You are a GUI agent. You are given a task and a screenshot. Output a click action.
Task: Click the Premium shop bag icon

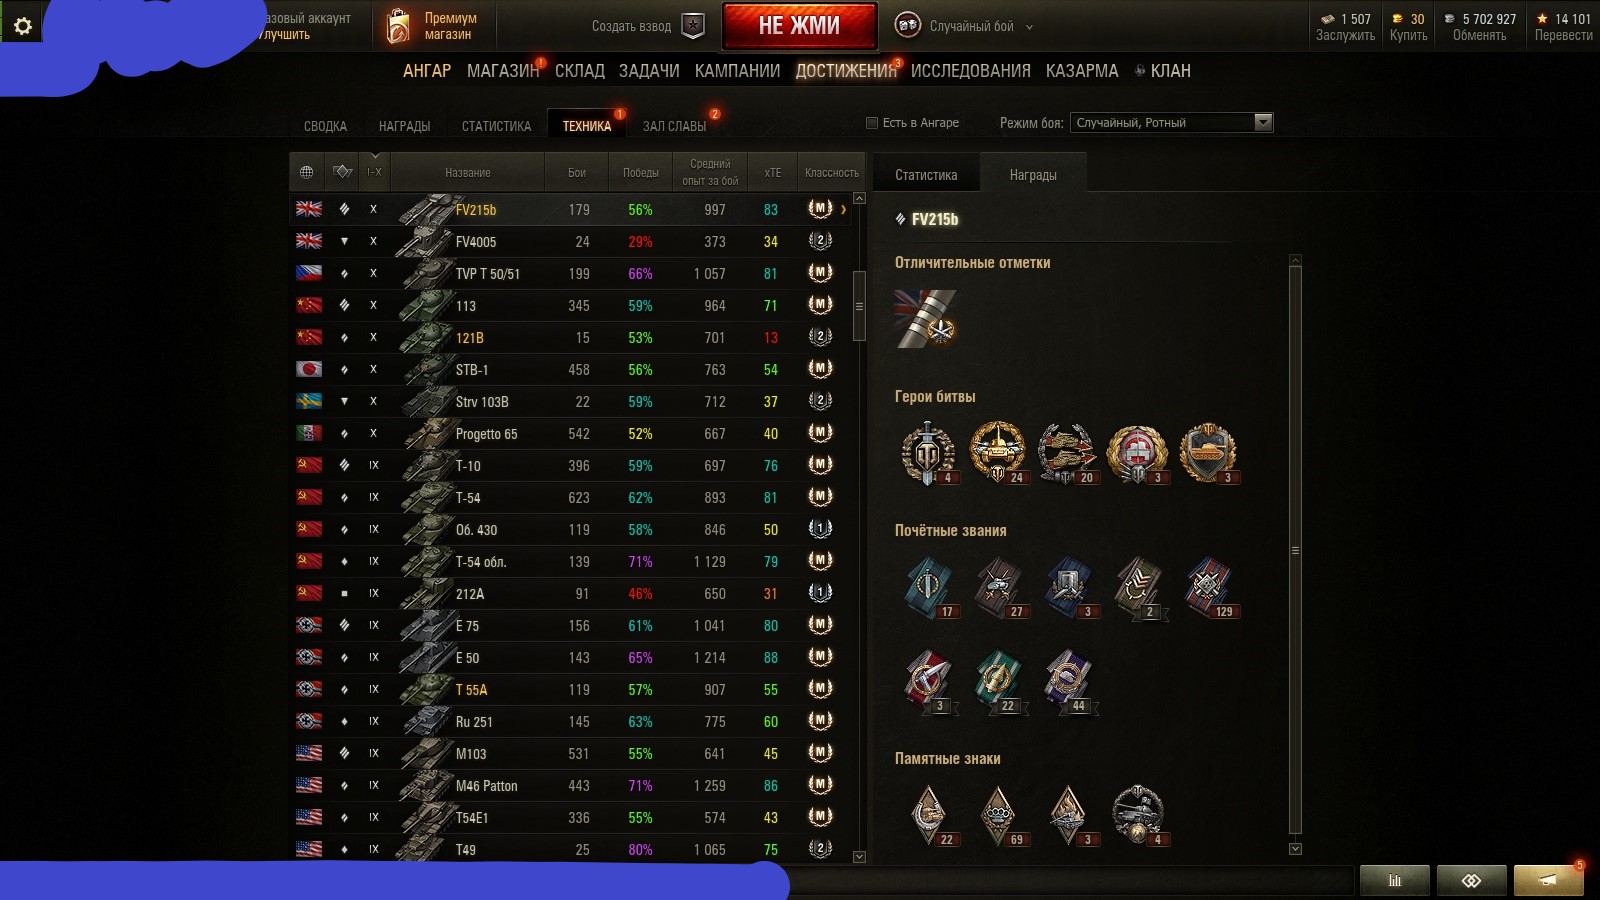click(398, 26)
